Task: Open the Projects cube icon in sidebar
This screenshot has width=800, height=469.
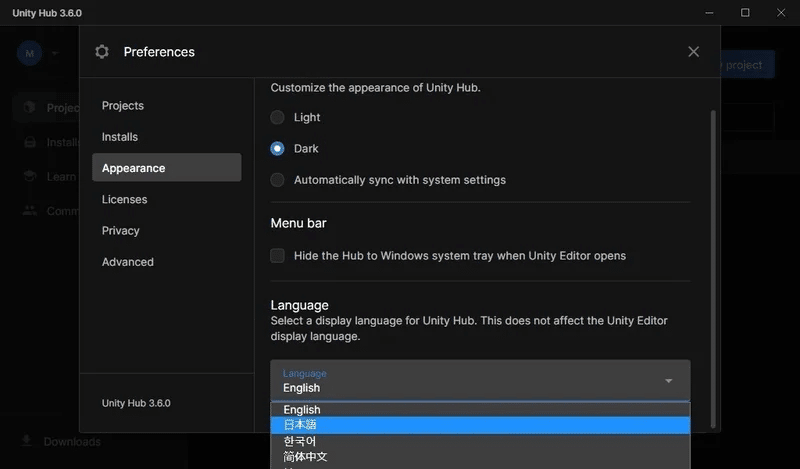Action: (x=30, y=107)
